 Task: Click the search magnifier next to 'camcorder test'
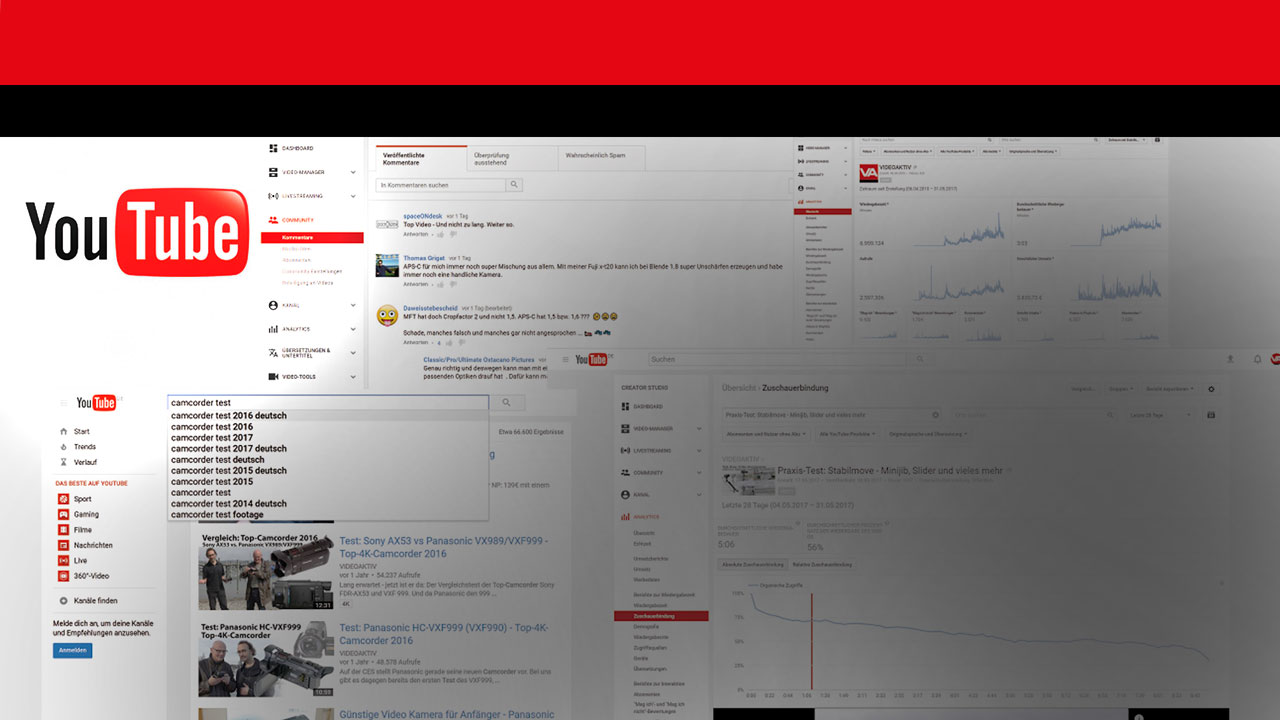tap(507, 403)
